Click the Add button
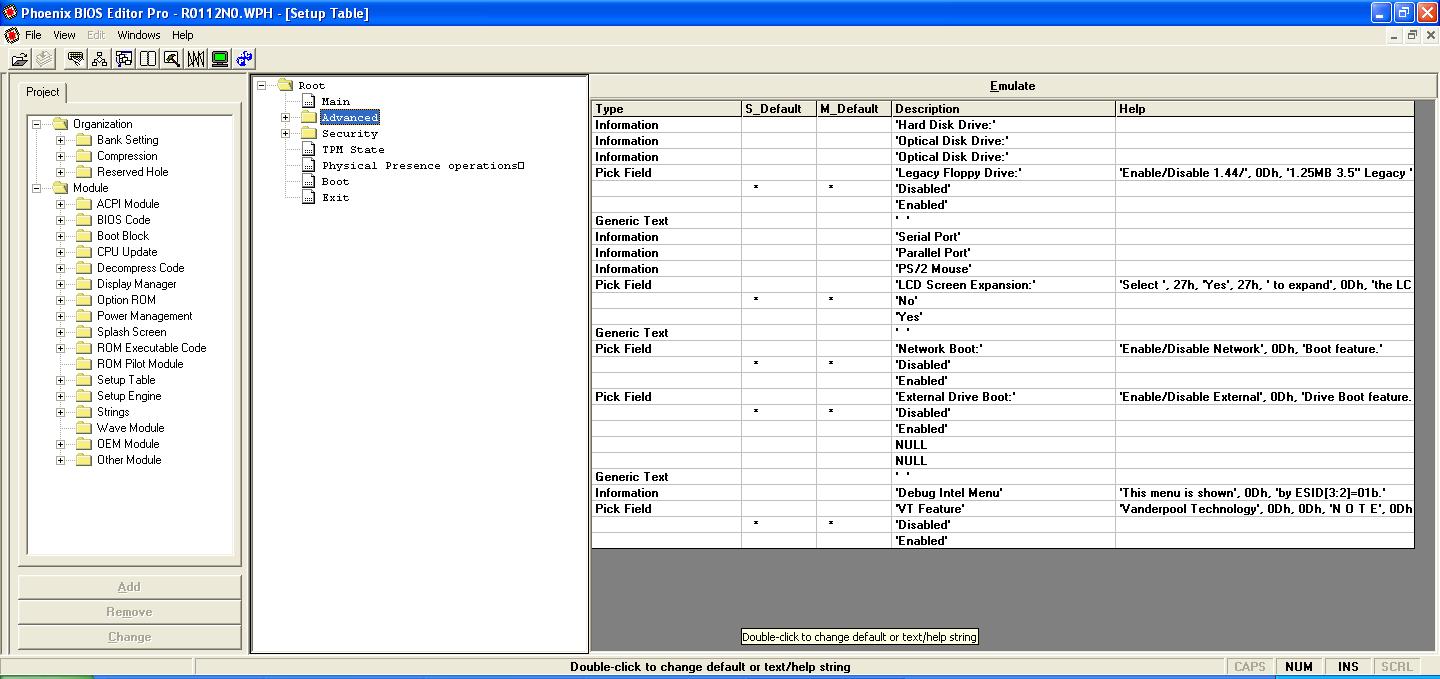Screen dimensions: 1440x679 click(129, 587)
